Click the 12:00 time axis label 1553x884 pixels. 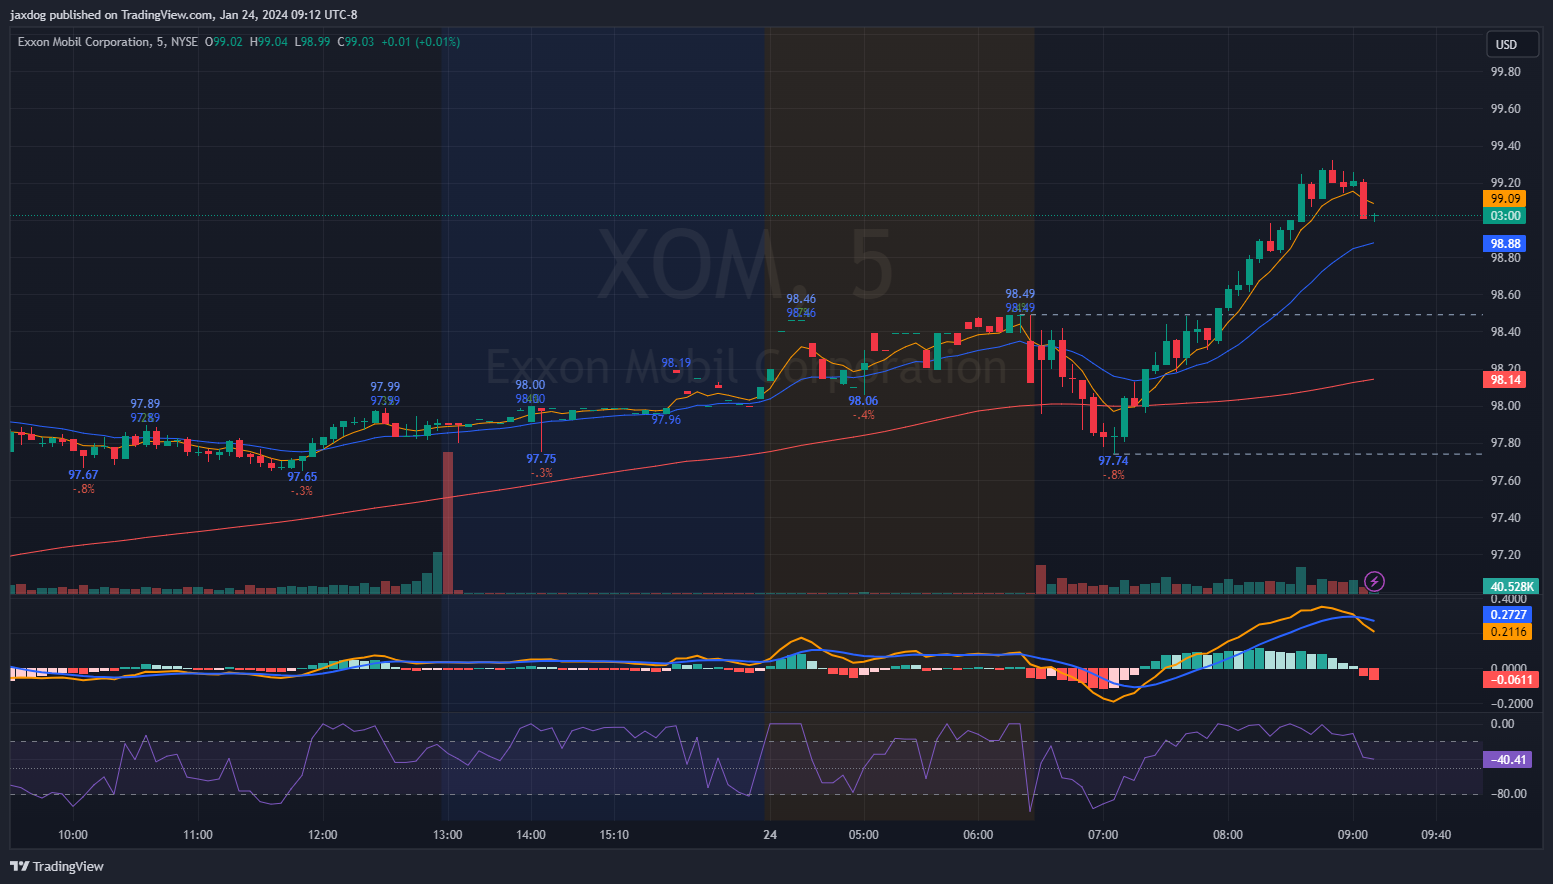point(323,835)
